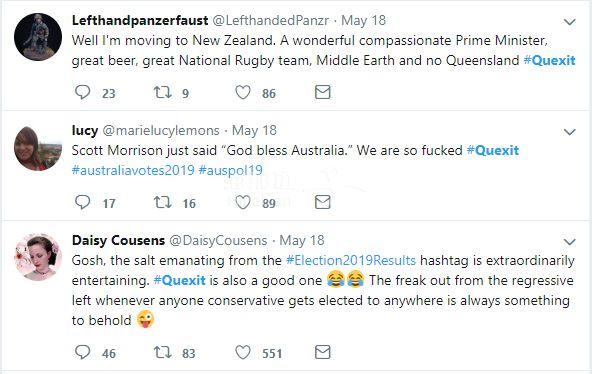Like Lefthandpanzerfaust's tweet with 86 likes
The width and height of the screenshot is (592, 374).
(243, 92)
